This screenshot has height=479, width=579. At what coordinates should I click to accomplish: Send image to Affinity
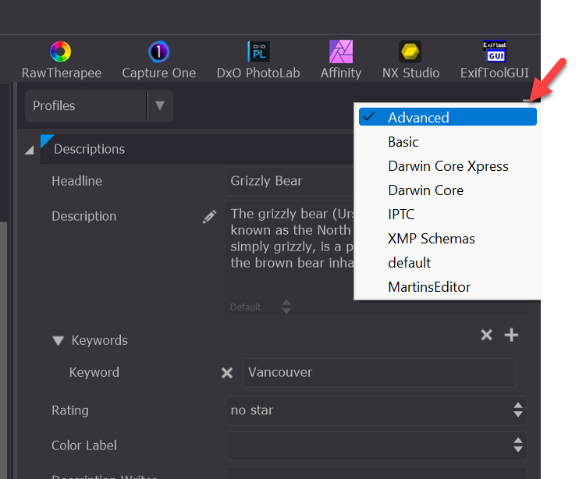[341, 60]
